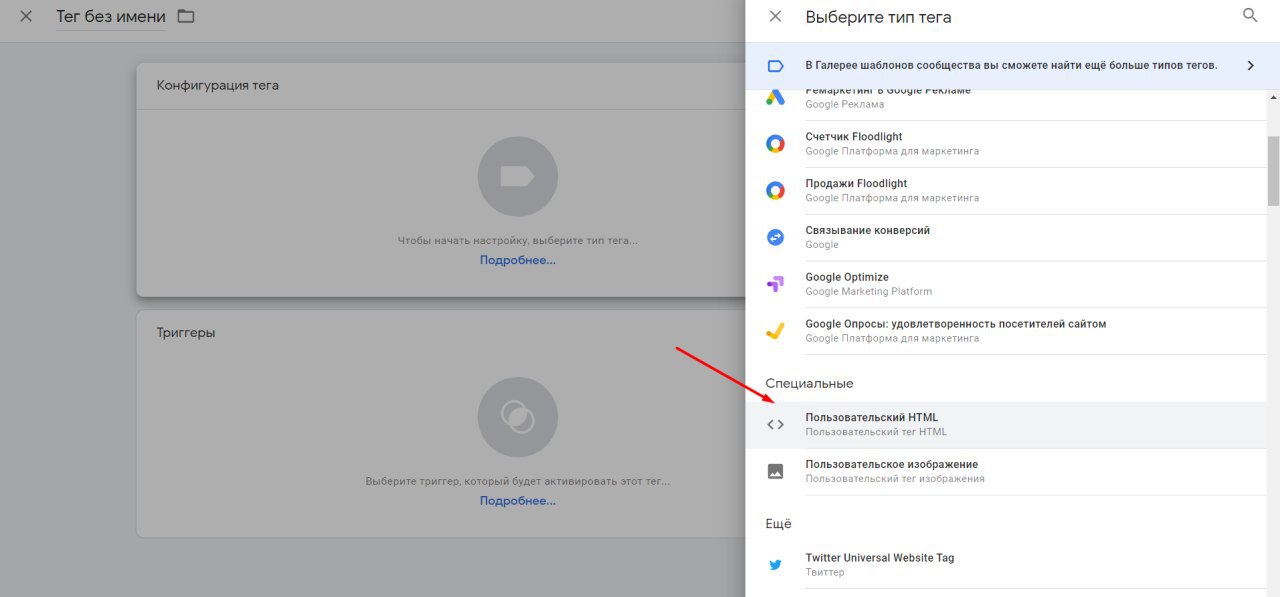Edit the tag name 'Тег без имени'

[111, 17]
